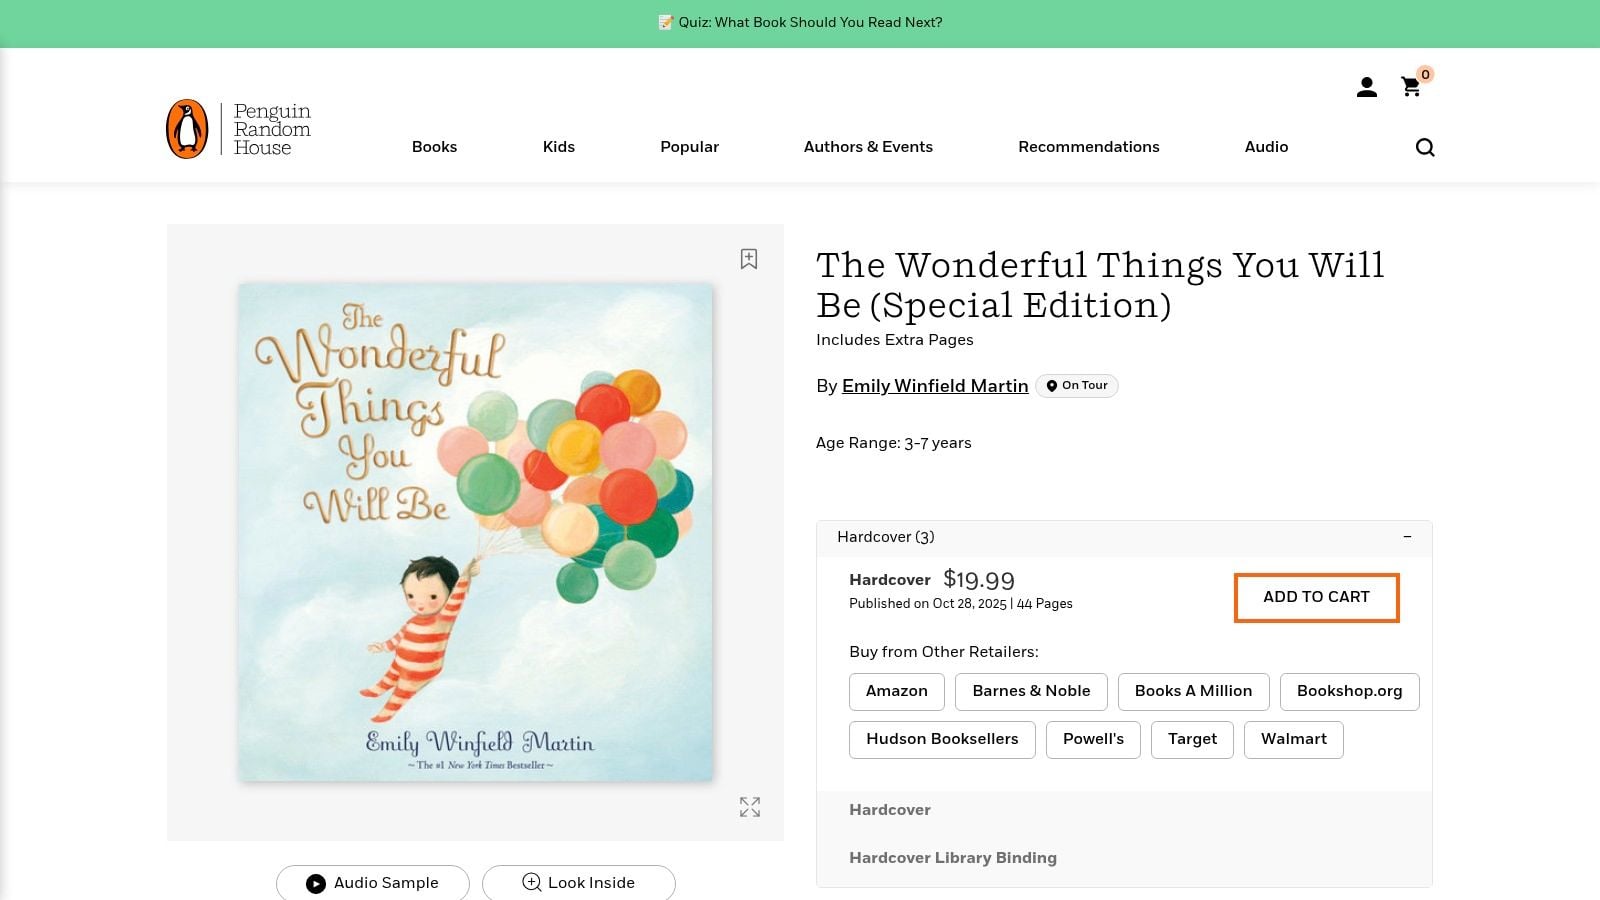Click the book cover thumbnail
The width and height of the screenshot is (1600, 900).
tap(475, 531)
